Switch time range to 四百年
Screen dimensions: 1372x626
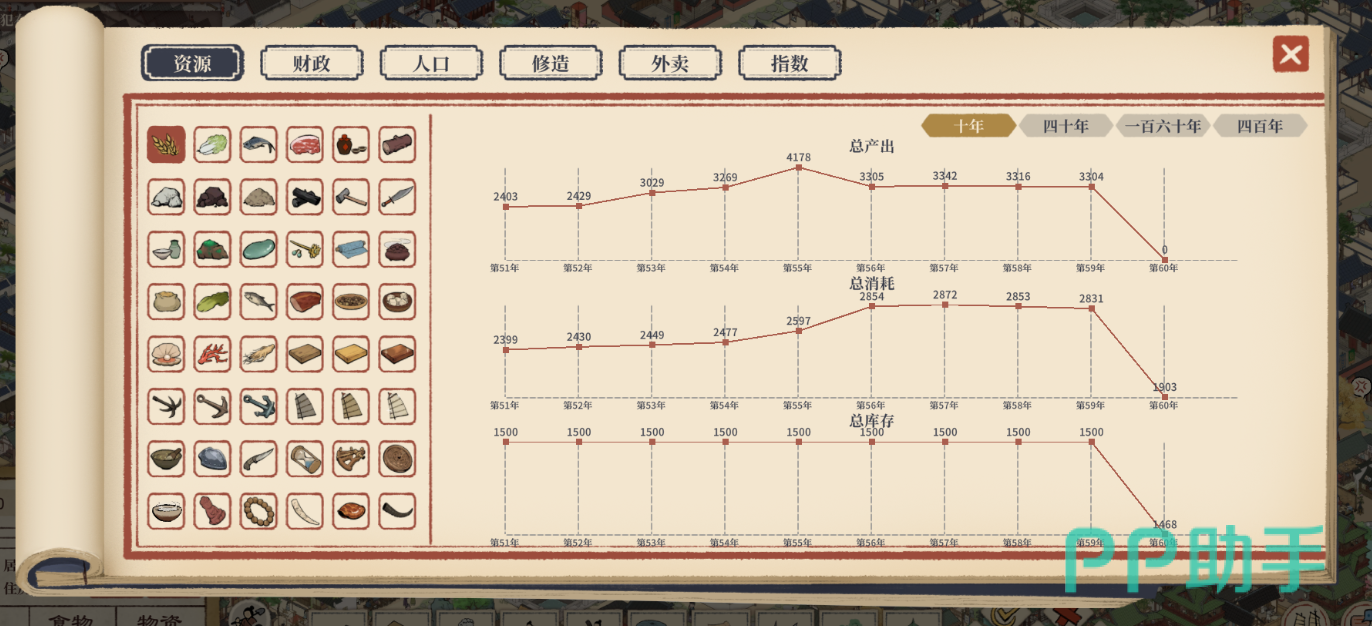point(1260,126)
